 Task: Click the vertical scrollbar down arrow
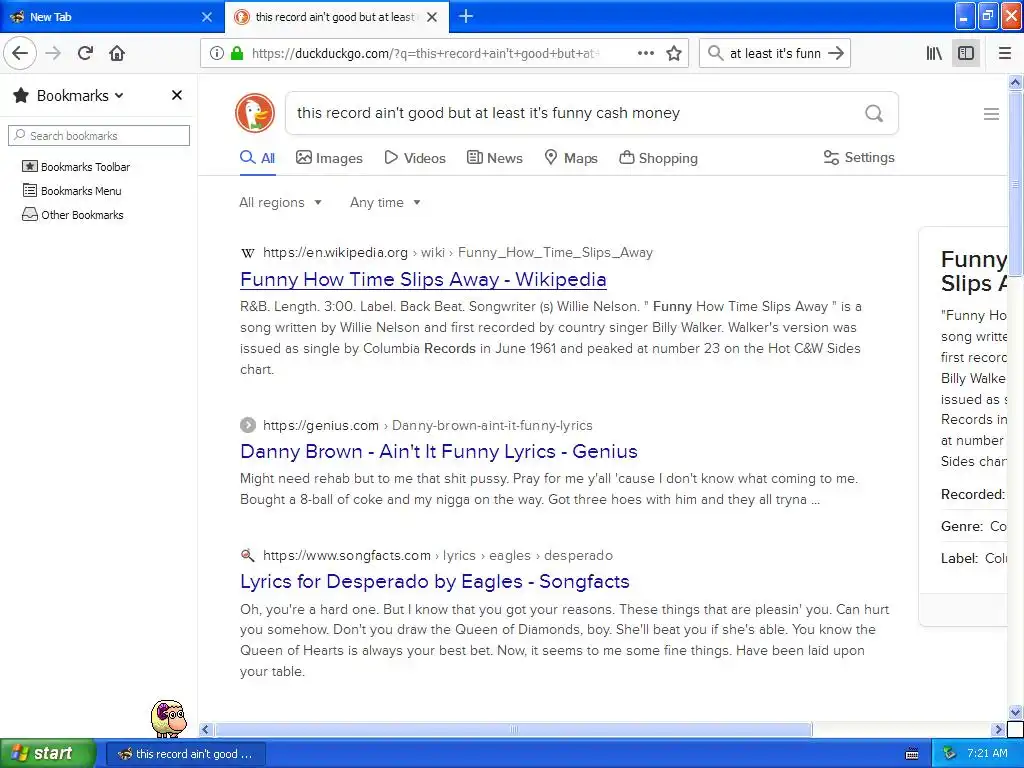click(x=1016, y=712)
